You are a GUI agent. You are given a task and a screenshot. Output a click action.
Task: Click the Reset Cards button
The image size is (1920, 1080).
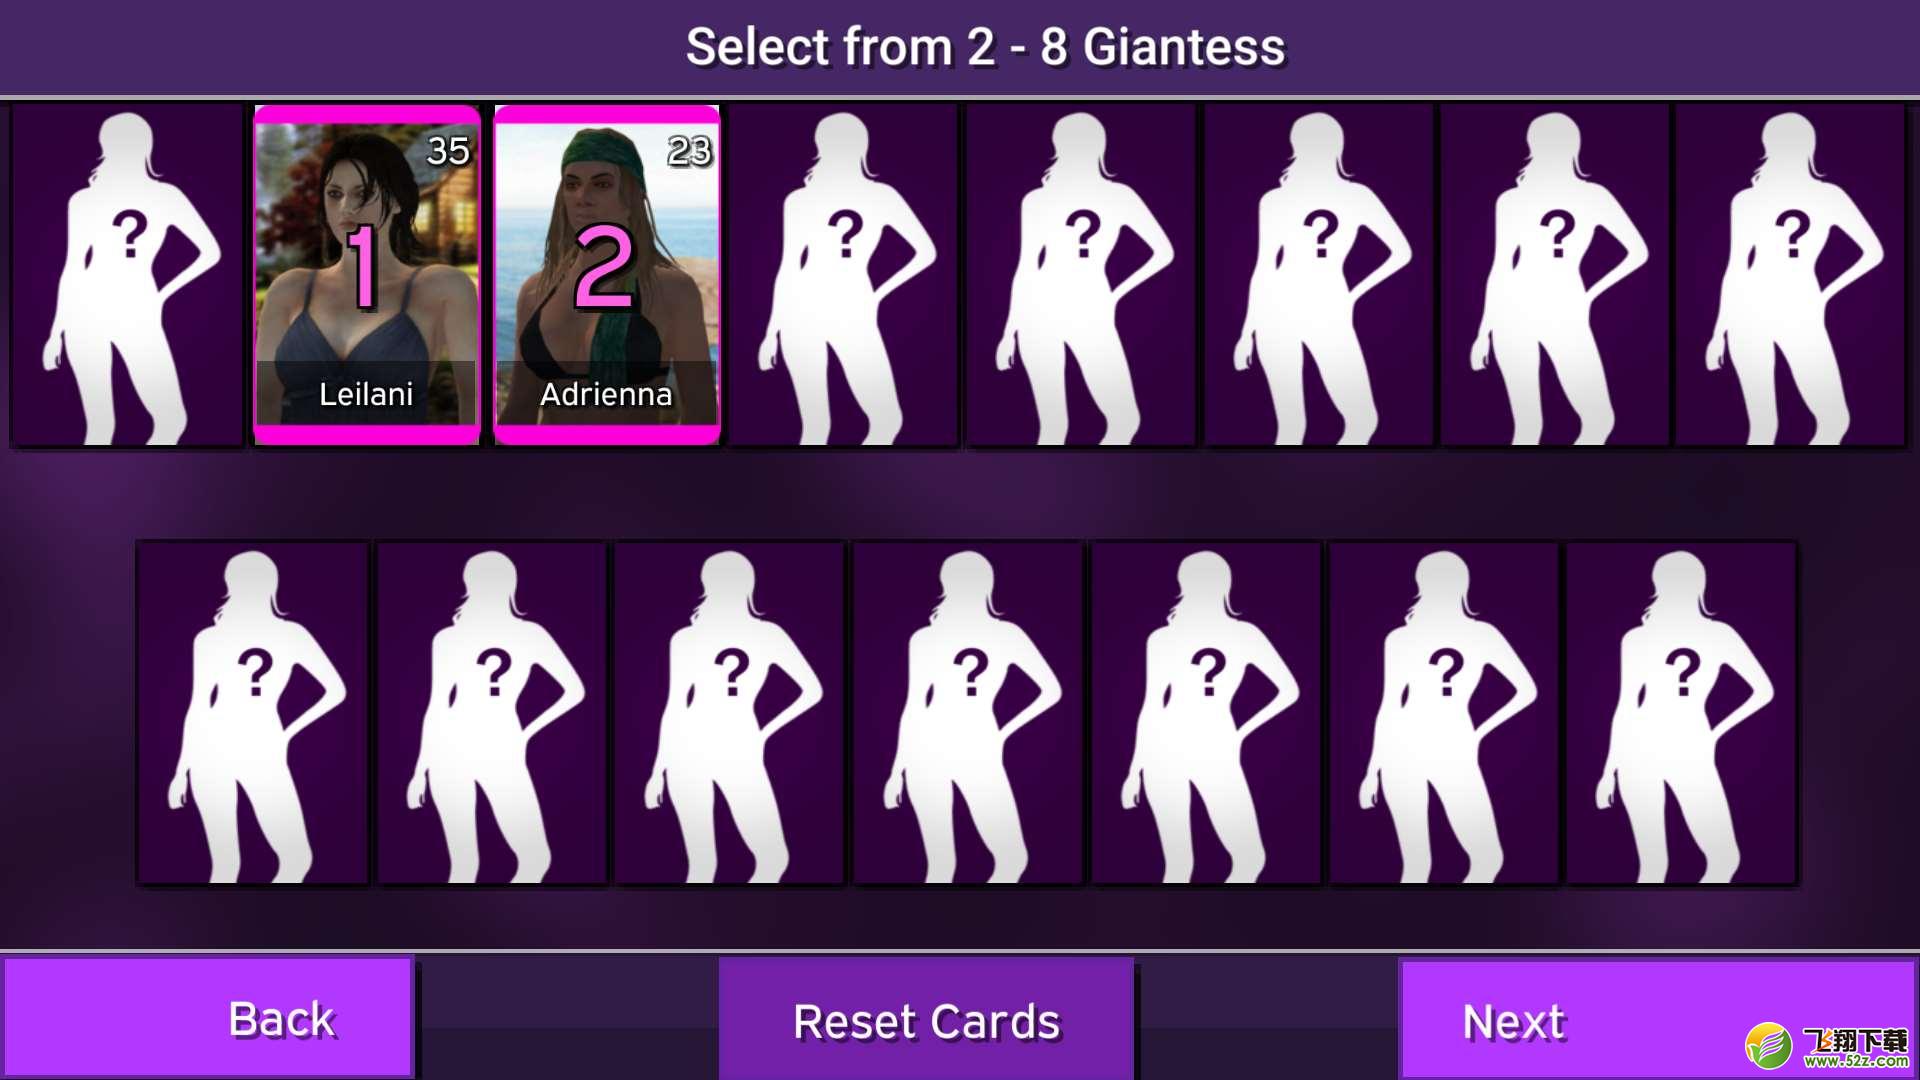point(926,1020)
